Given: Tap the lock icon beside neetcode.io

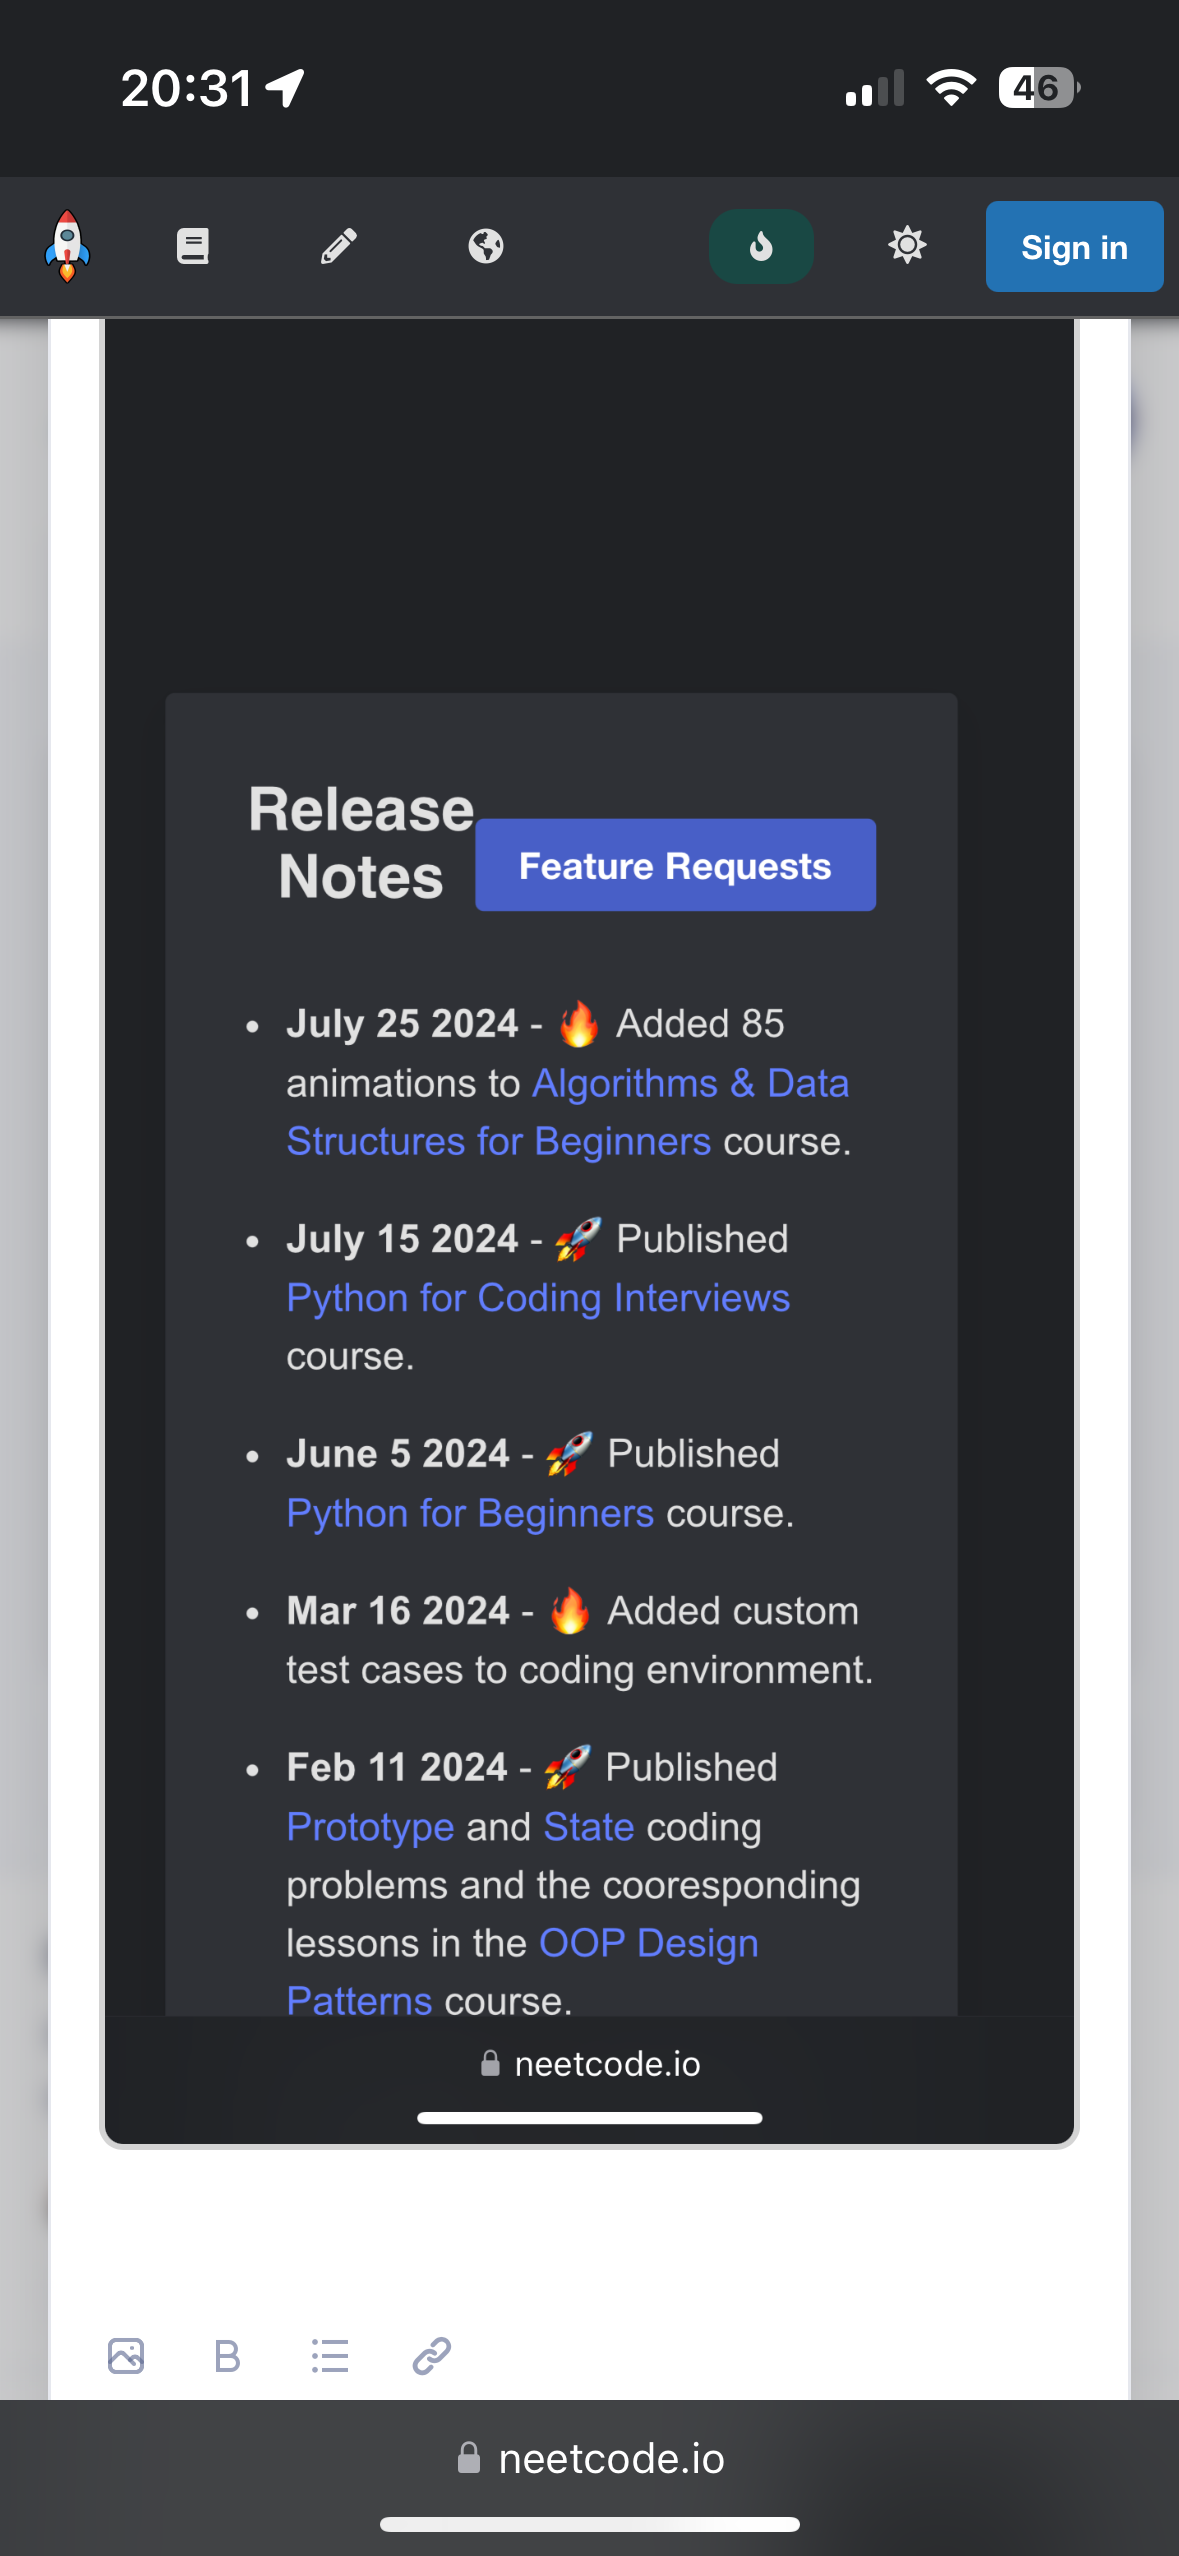Looking at the screenshot, I should tap(468, 2458).
